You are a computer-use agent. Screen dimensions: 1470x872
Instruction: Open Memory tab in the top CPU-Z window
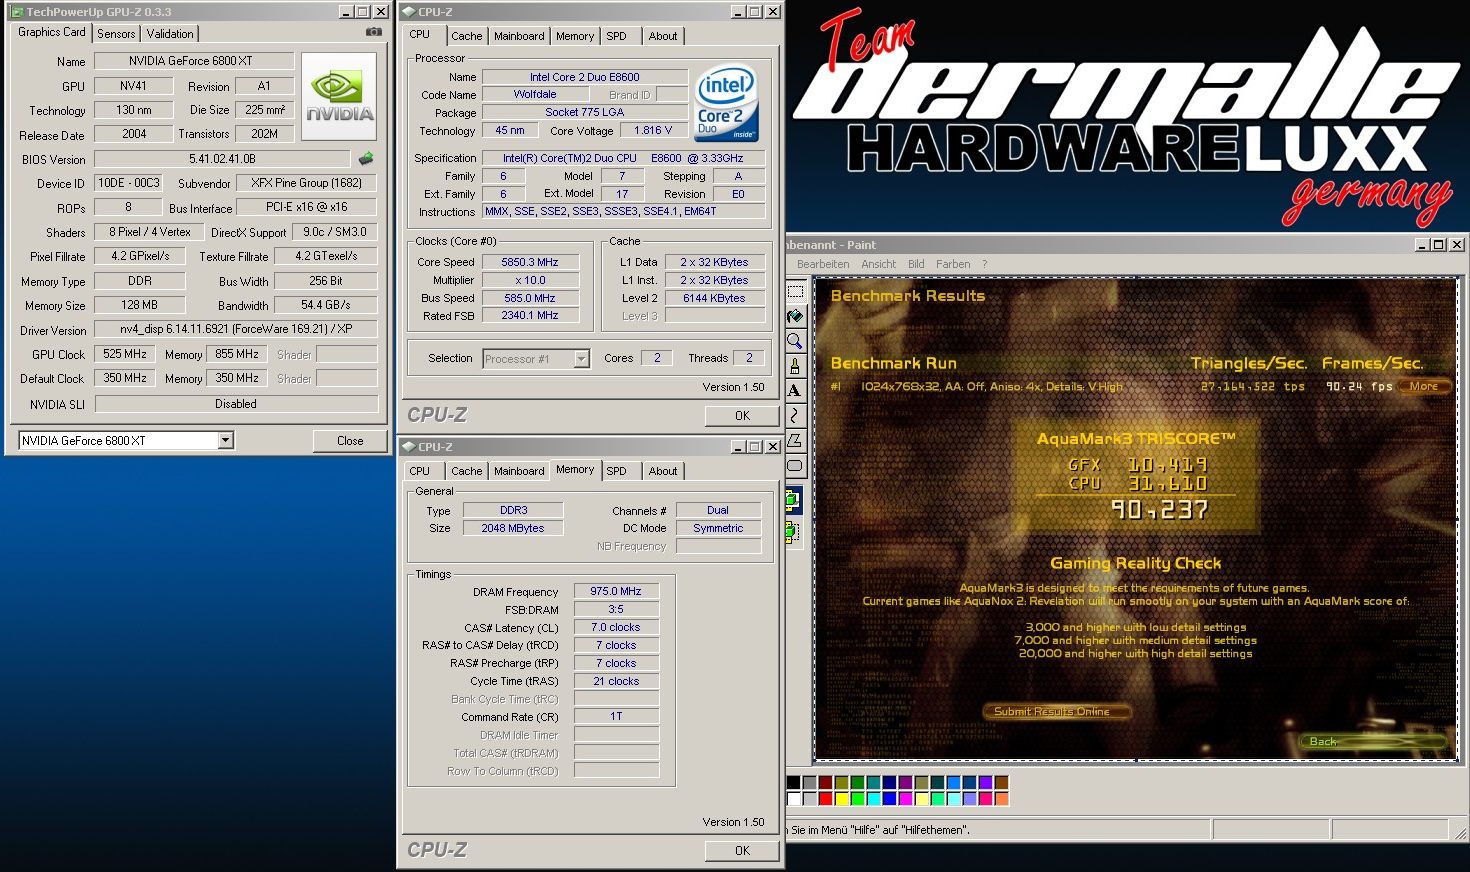click(575, 36)
